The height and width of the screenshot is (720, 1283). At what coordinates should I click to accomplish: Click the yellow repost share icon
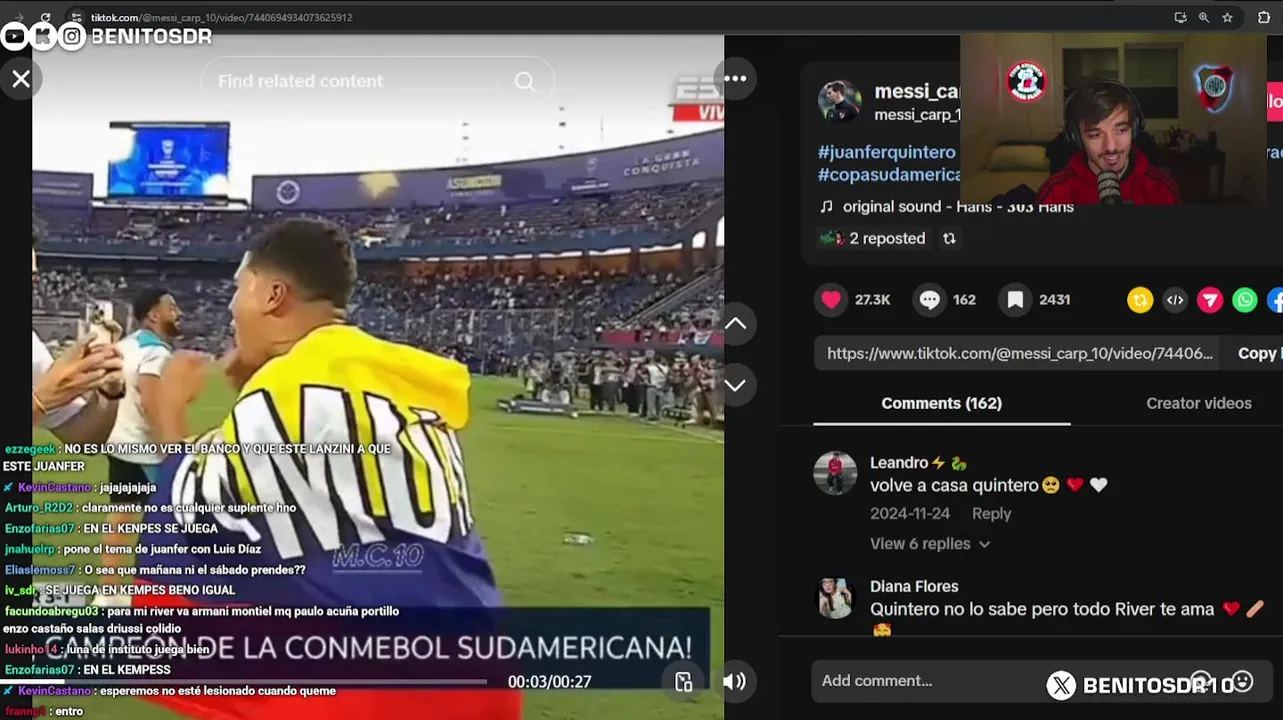point(1140,300)
